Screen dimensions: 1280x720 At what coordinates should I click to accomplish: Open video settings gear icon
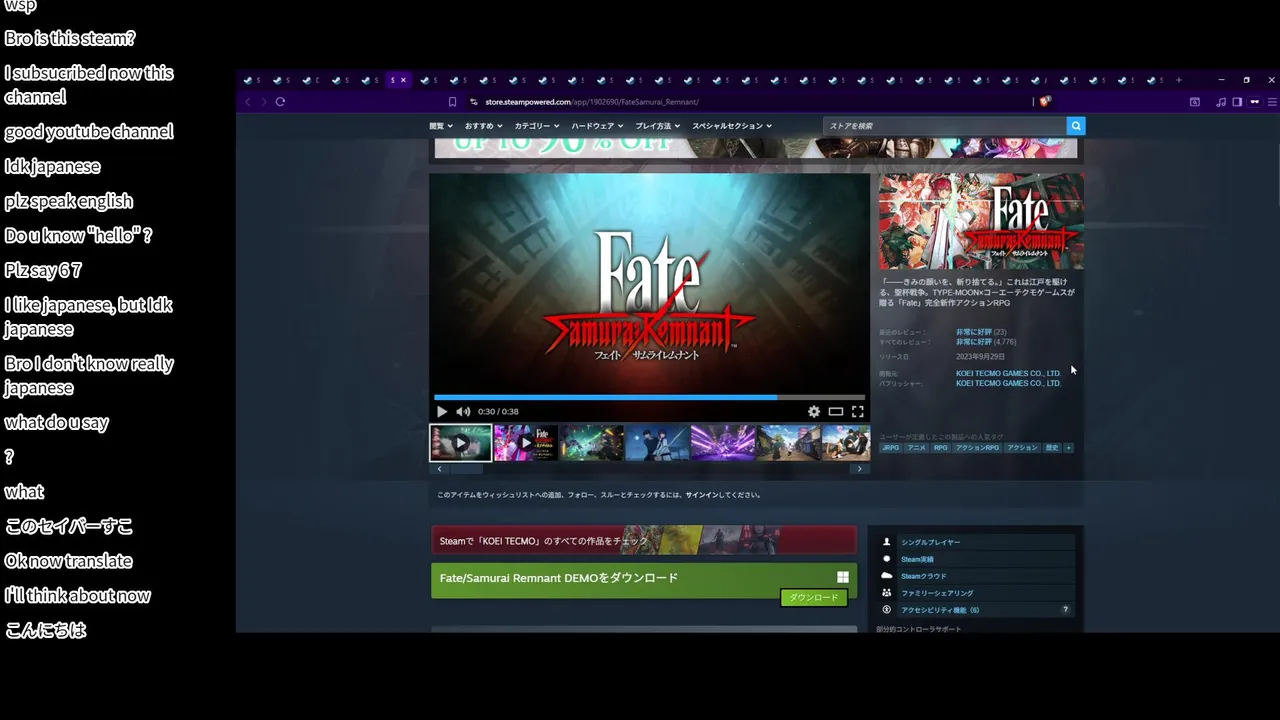tap(814, 412)
